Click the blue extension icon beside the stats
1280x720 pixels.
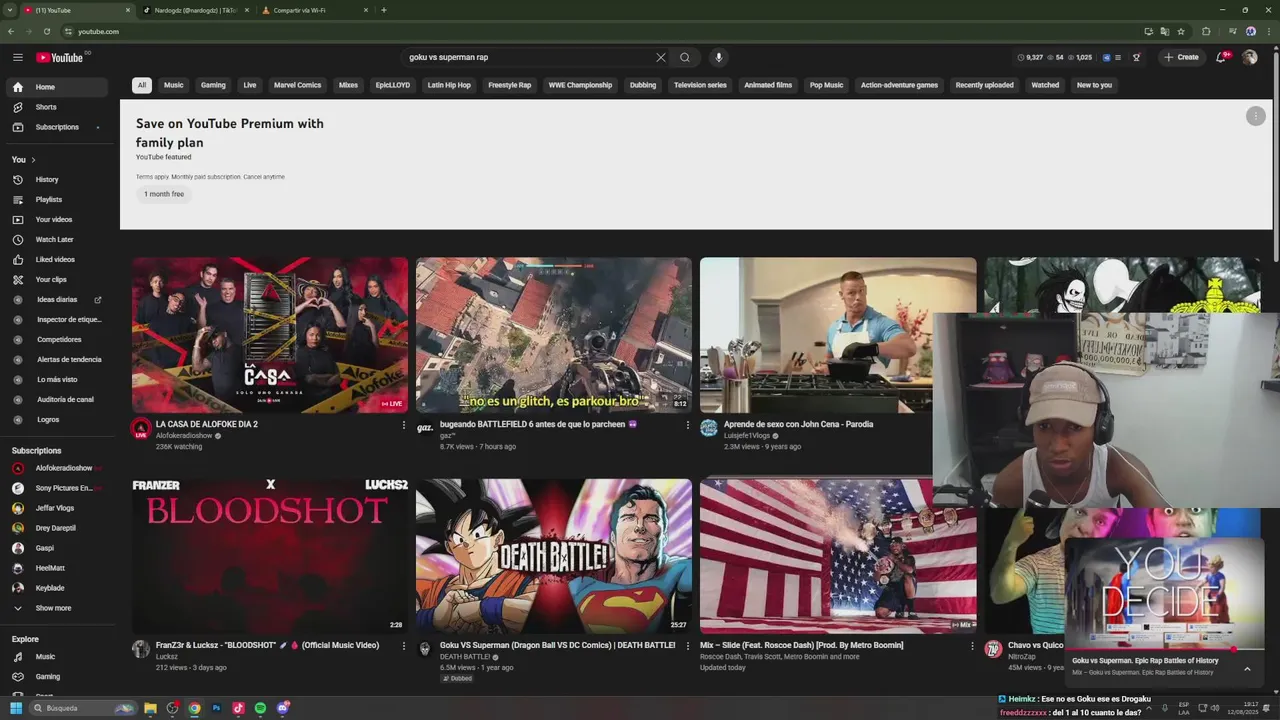tap(1106, 57)
